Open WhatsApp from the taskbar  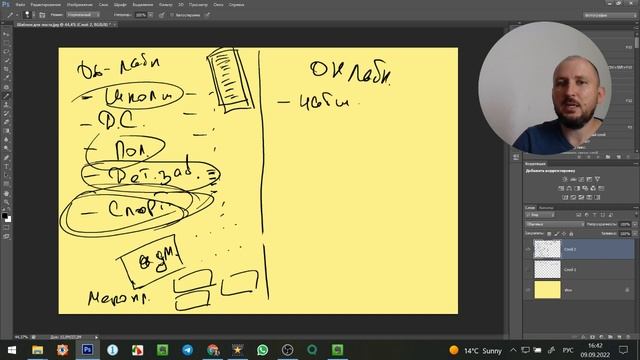(262, 350)
